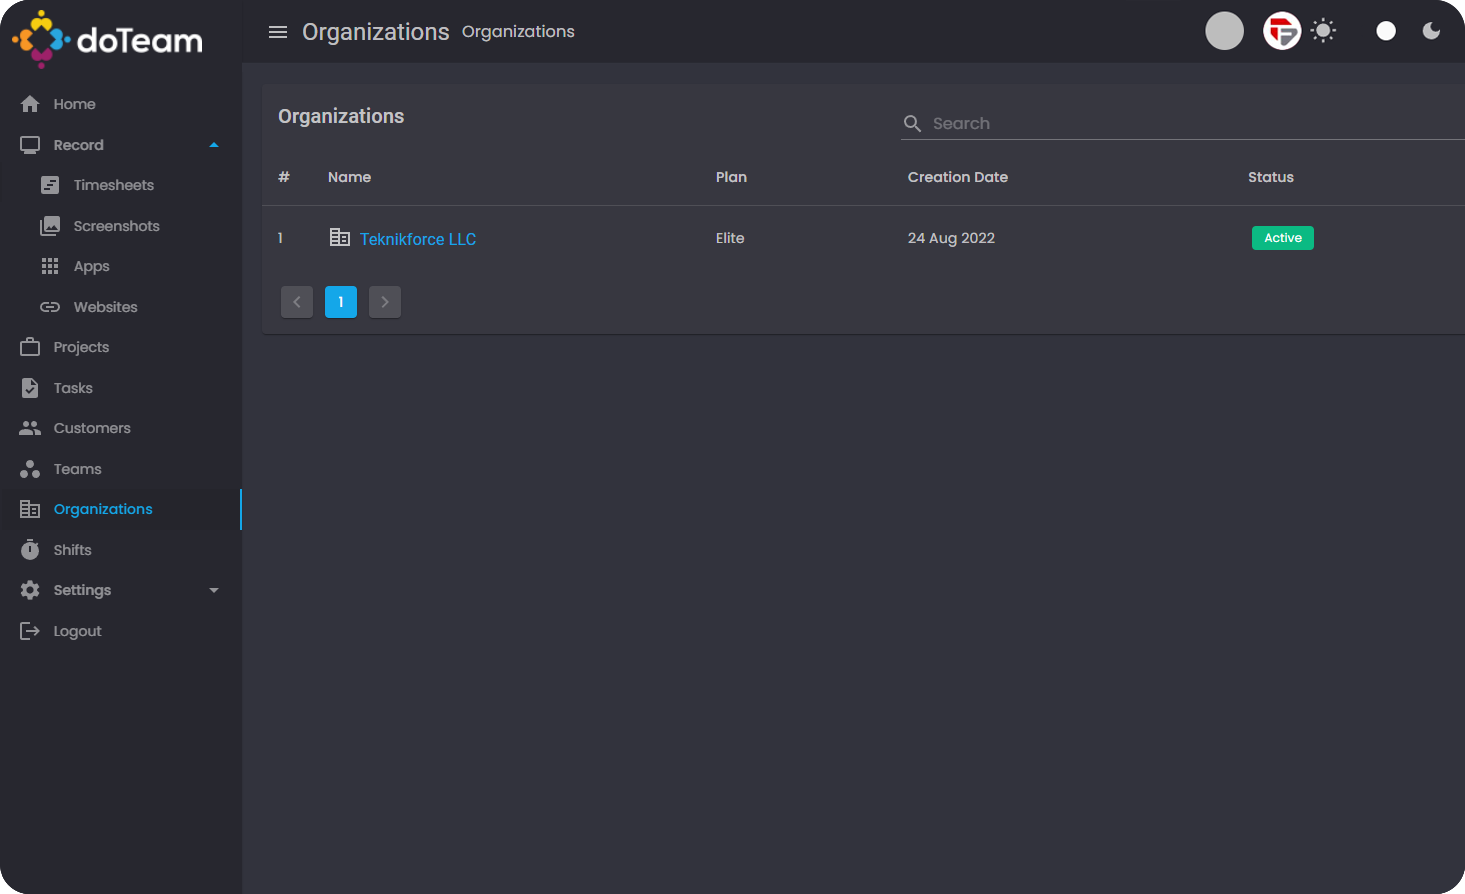Collapse the Record submenu arrow

point(213,145)
